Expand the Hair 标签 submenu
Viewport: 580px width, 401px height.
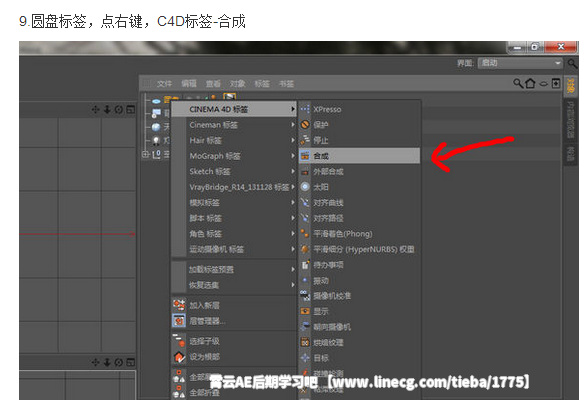(x=234, y=140)
